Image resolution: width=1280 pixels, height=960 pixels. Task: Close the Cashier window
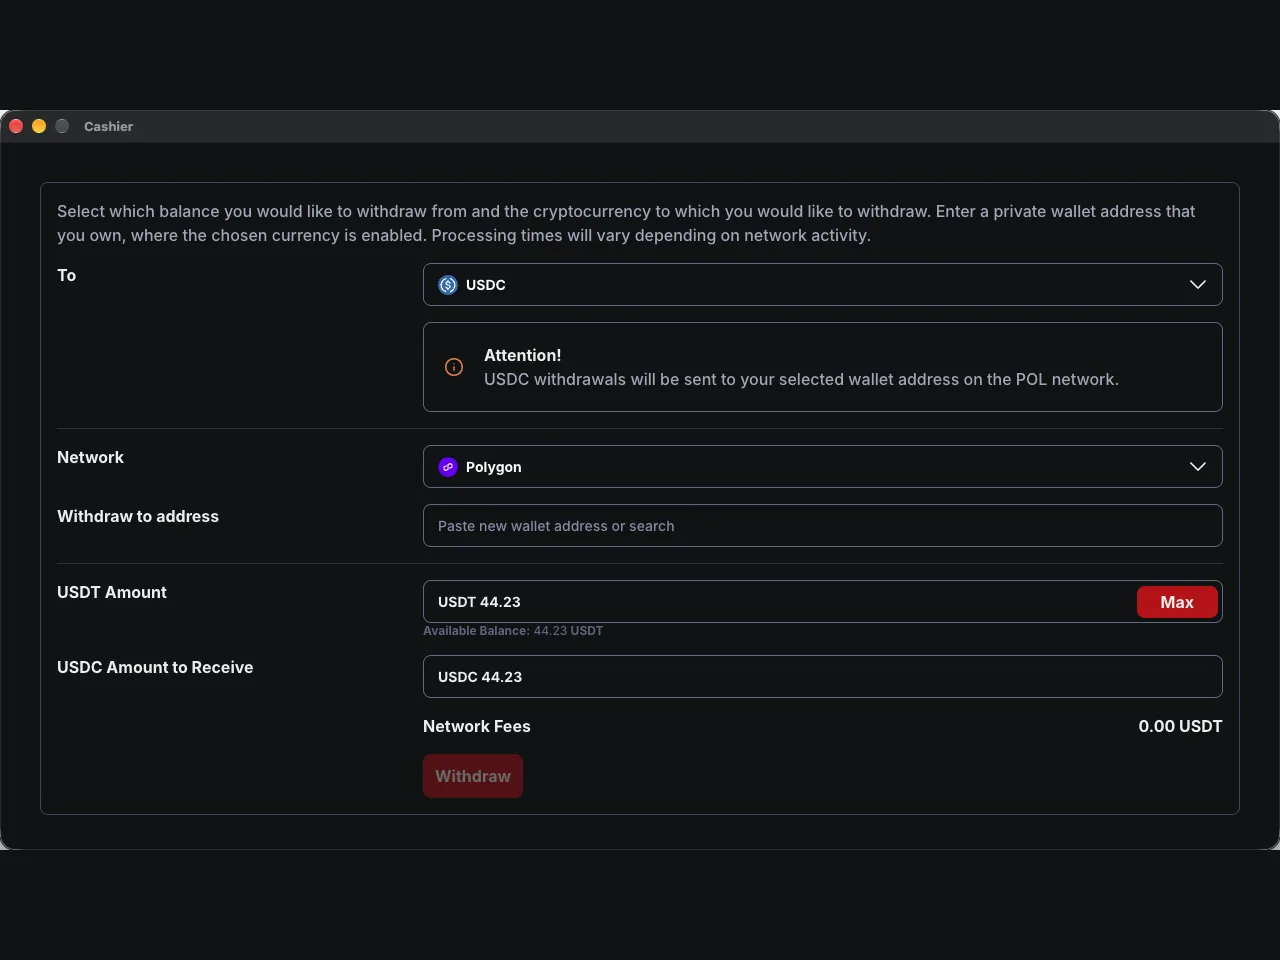coord(16,126)
